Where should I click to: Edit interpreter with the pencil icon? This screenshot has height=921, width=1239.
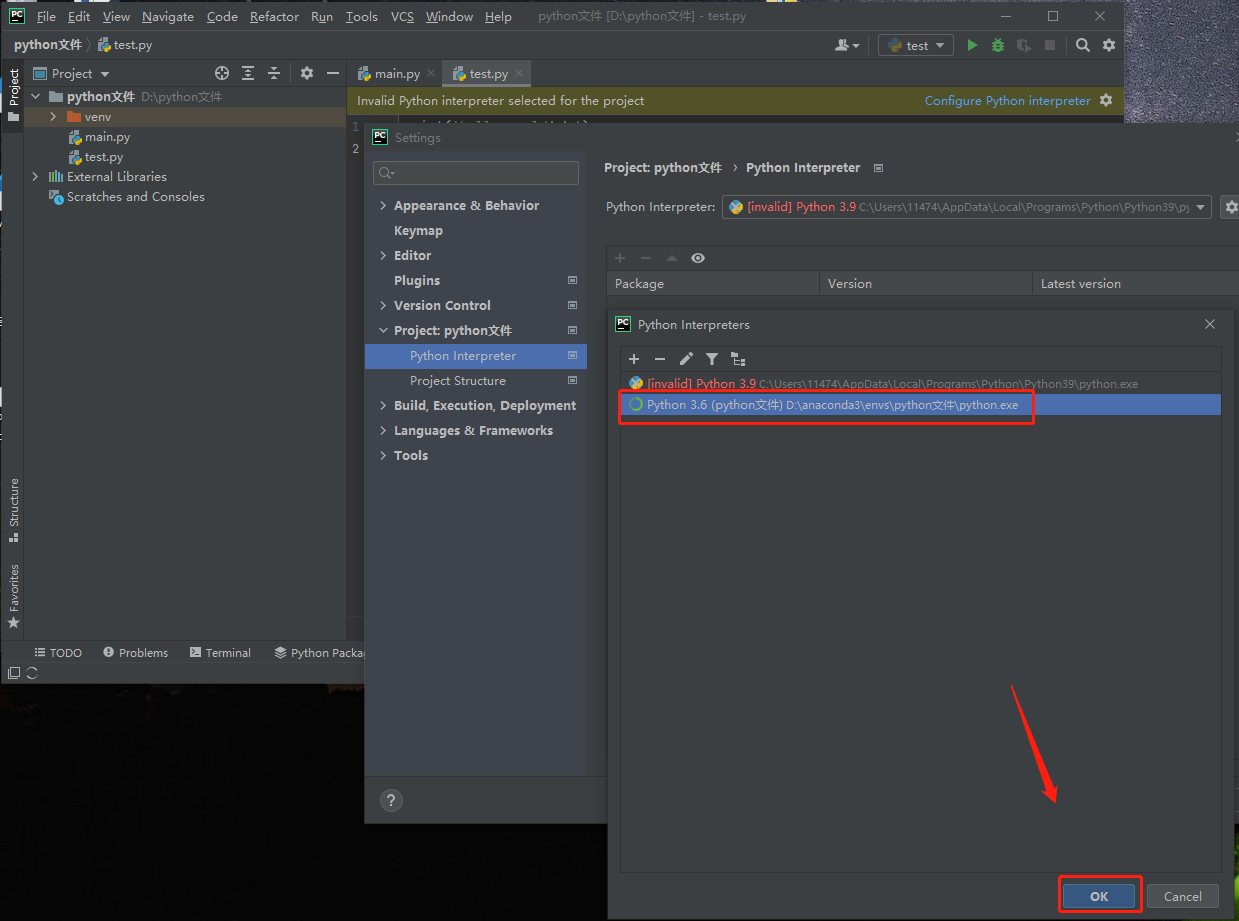(x=686, y=359)
